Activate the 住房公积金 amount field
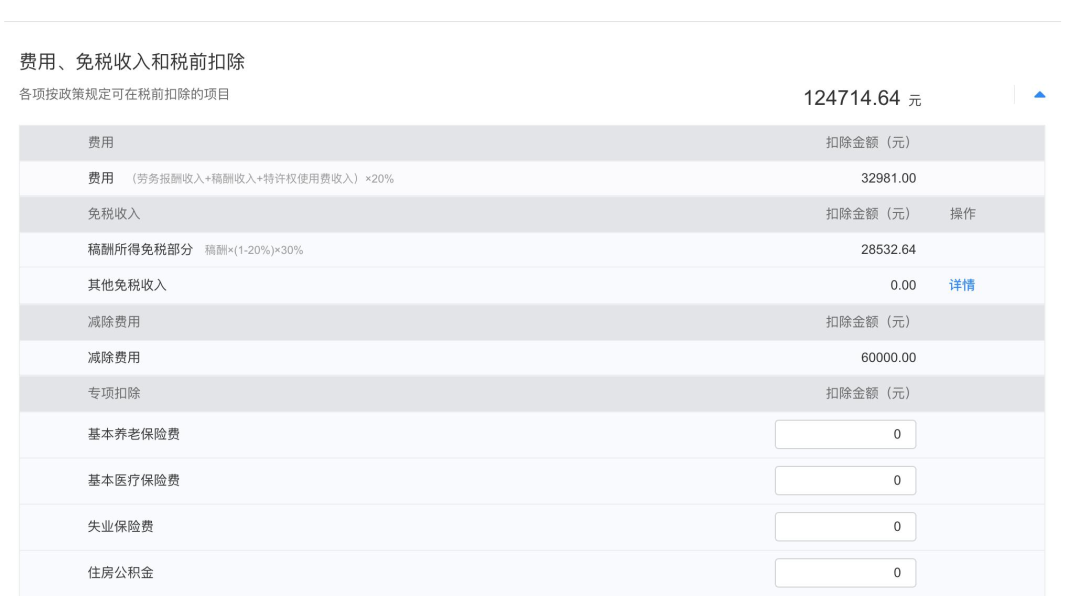 [x=845, y=573]
